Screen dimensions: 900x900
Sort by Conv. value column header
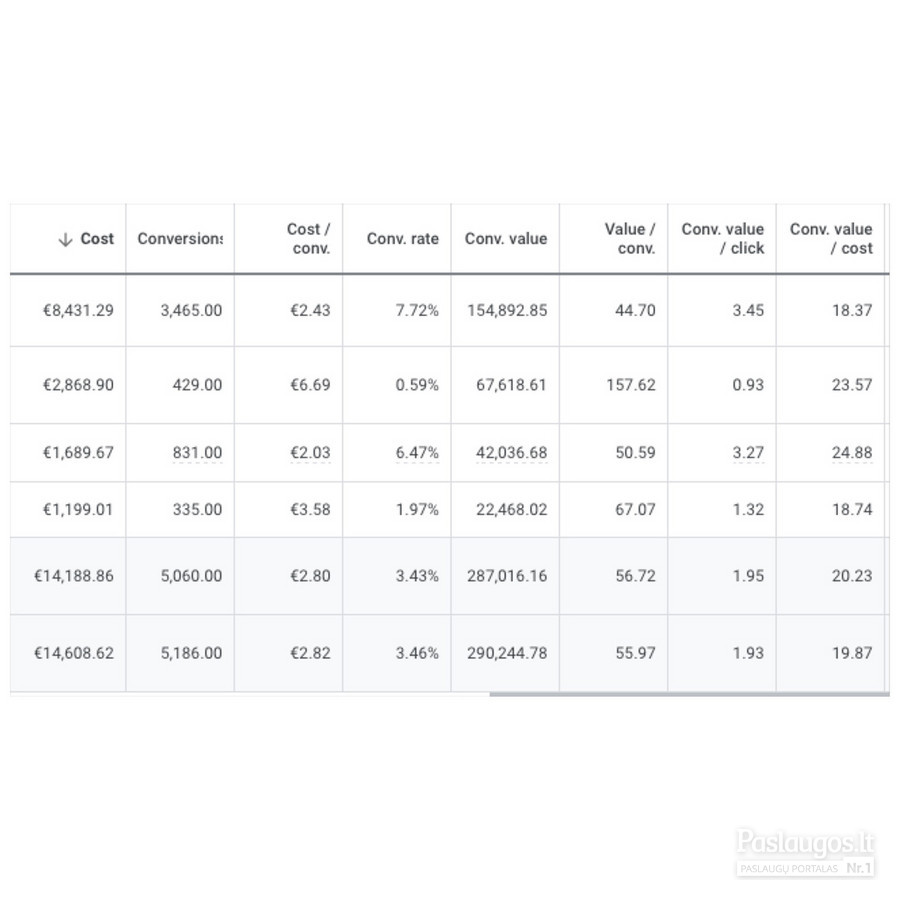pyautogui.click(x=506, y=239)
